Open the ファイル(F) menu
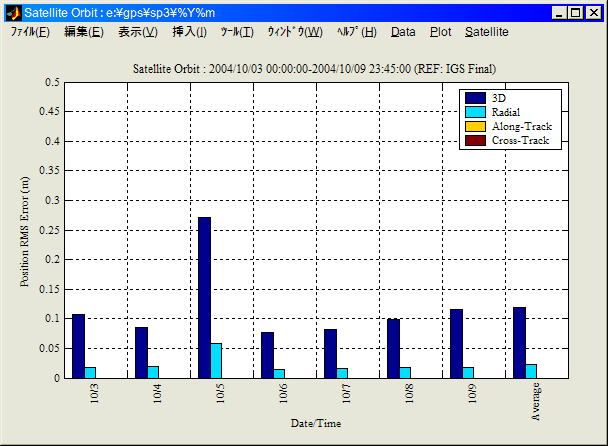The image size is (608, 446). click(30, 32)
